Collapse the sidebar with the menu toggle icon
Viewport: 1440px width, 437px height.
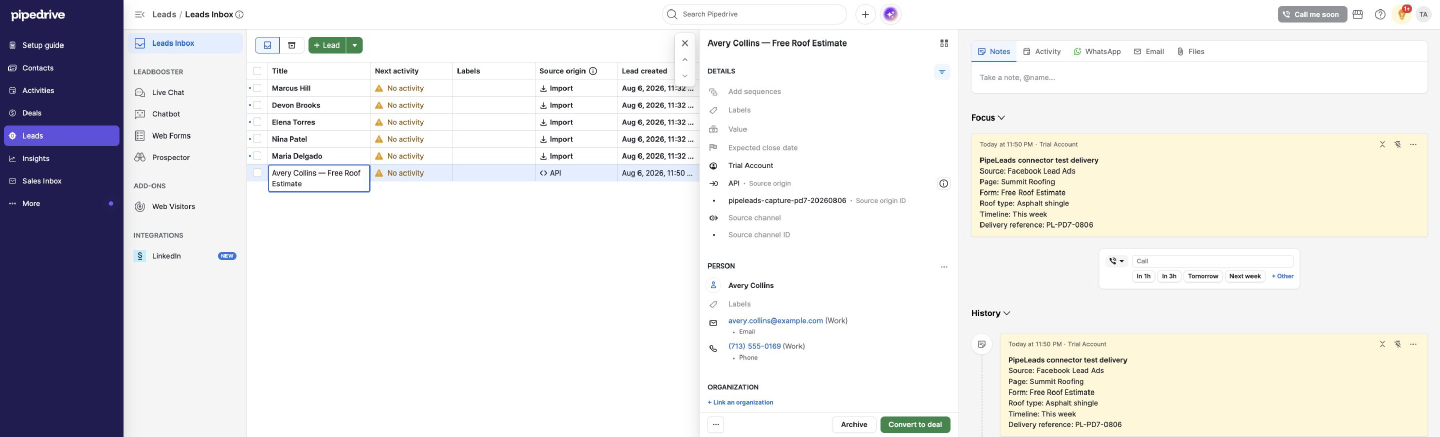tap(138, 14)
